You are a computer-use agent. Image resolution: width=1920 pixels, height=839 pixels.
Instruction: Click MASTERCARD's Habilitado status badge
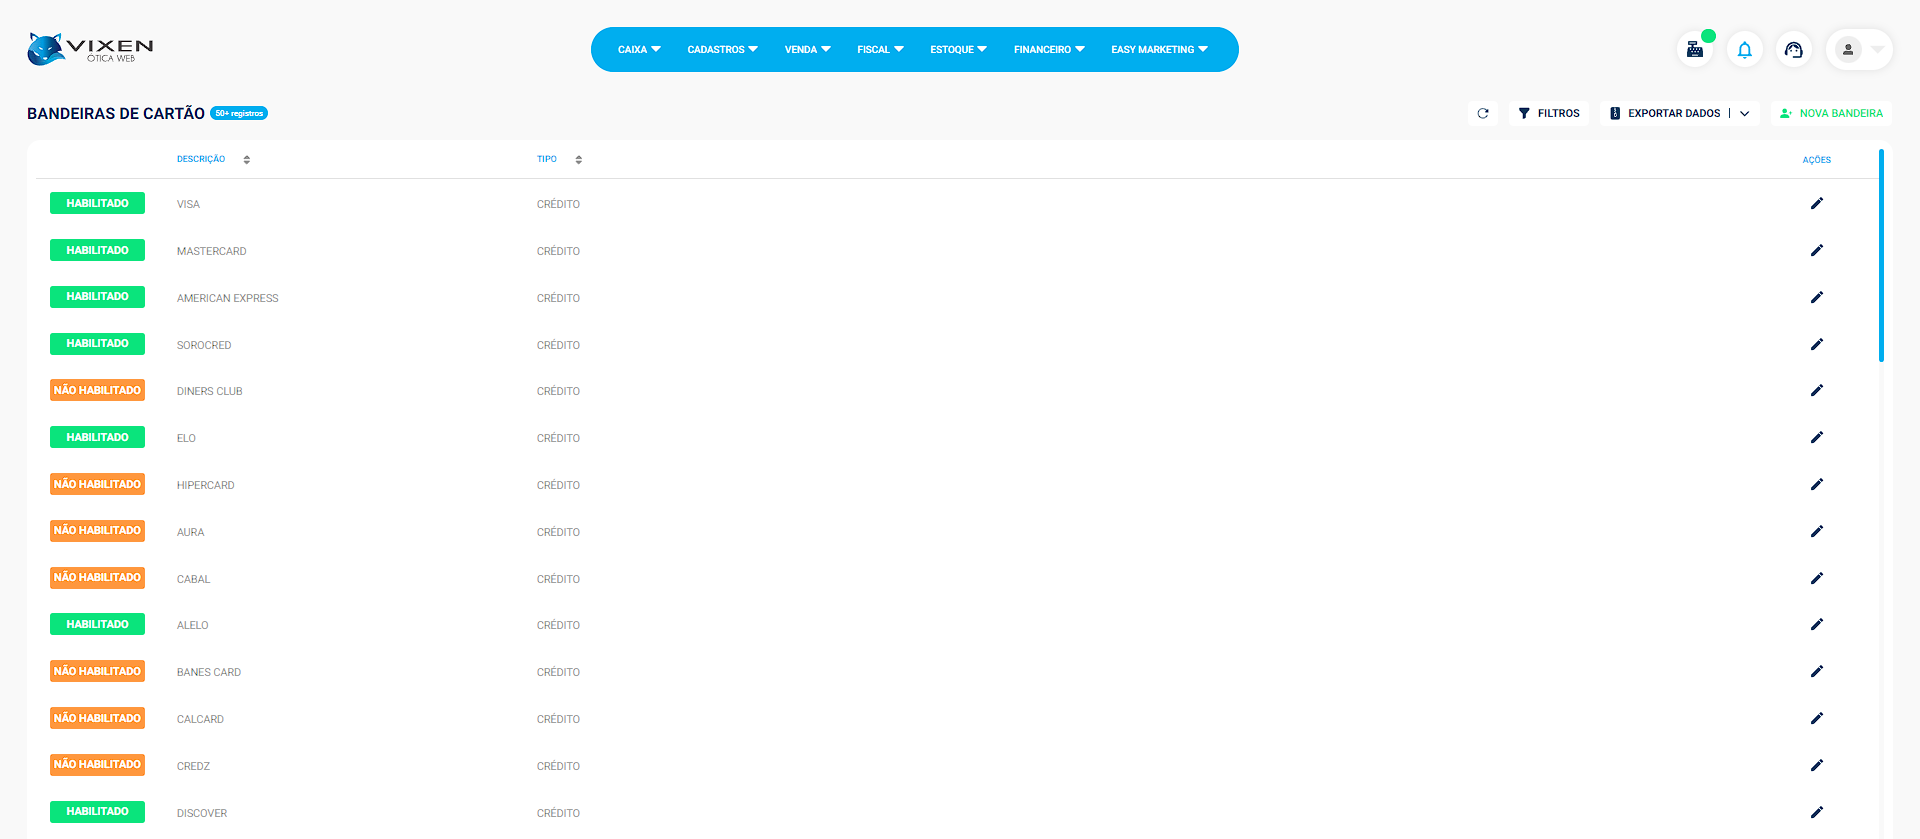pyautogui.click(x=97, y=250)
